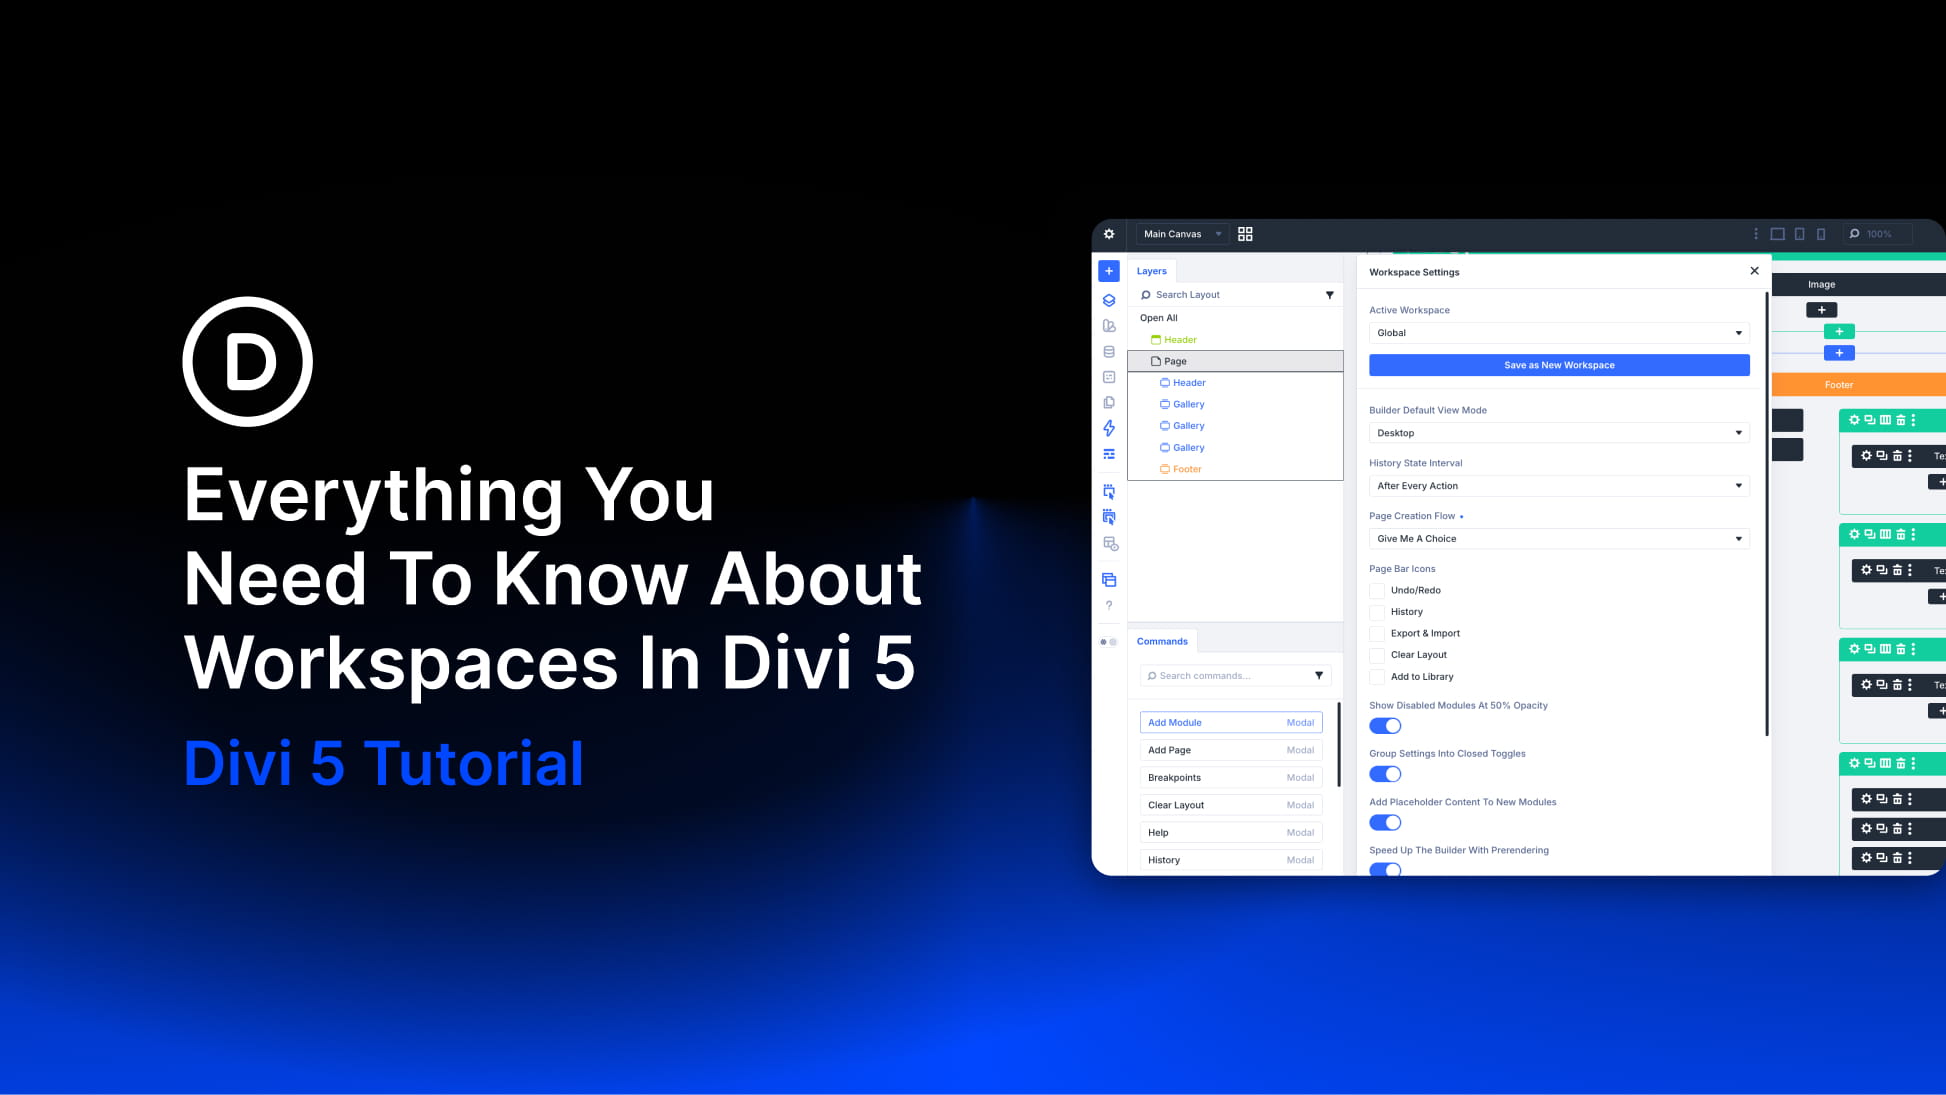
Task: Click the orange Footer bar on canvas
Action: coord(1858,385)
